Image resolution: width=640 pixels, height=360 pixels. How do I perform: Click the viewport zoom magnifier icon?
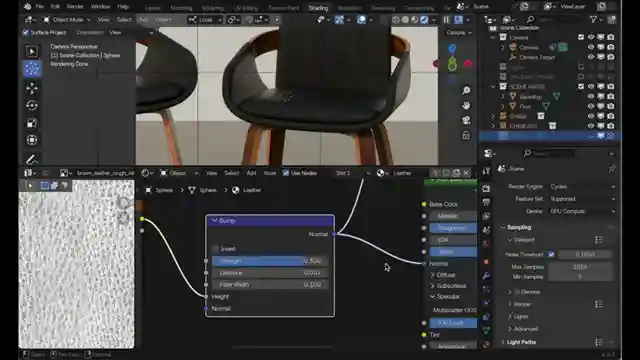coord(466,91)
